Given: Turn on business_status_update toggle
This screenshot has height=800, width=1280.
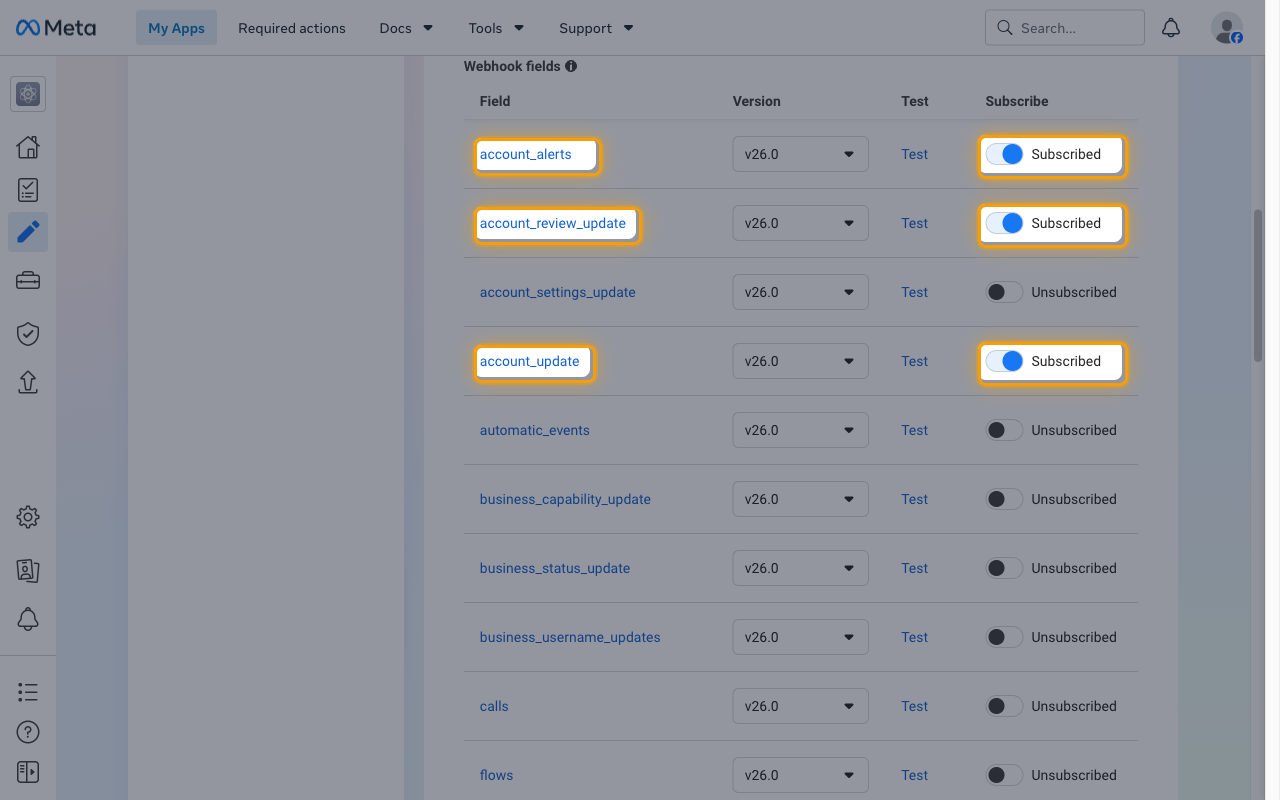Looking at the screenshot, I should click(x=1004, y=568).
